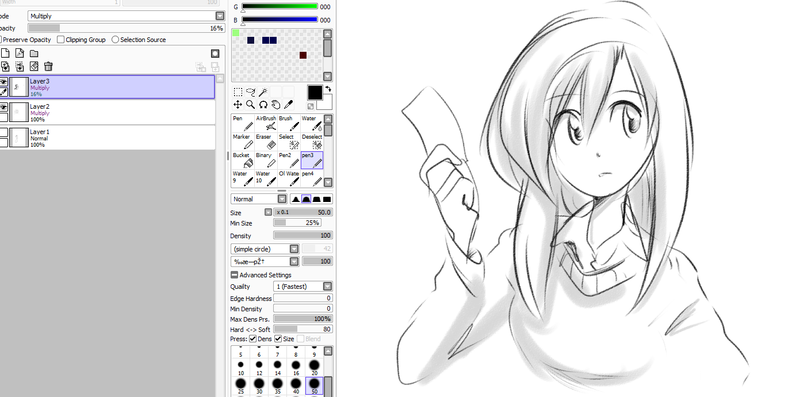Screen dimensions: 800x397
Task: Toggle the transparent color icon below foreground swatch
Action: [x=311, y=106]
